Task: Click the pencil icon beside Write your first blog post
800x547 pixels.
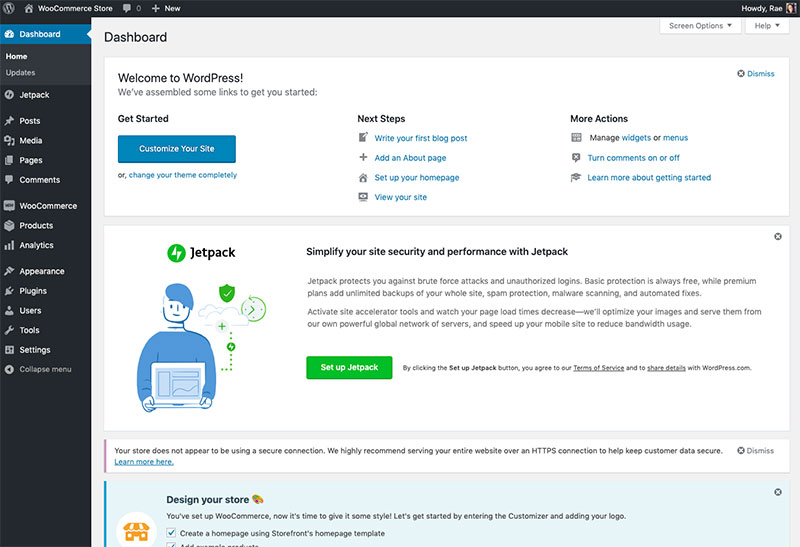Action: pyautogui.click(x=363, y=137)
